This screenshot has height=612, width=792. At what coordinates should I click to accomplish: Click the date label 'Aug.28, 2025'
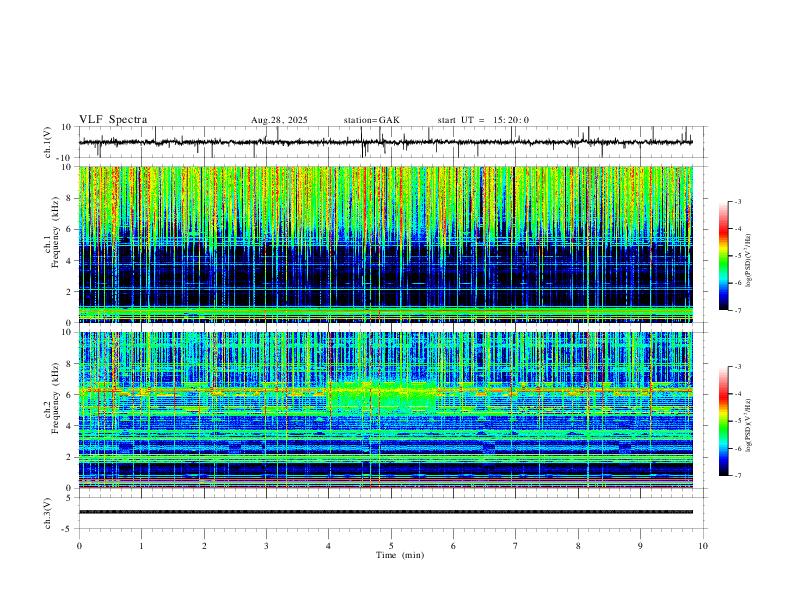pos(279,120)
